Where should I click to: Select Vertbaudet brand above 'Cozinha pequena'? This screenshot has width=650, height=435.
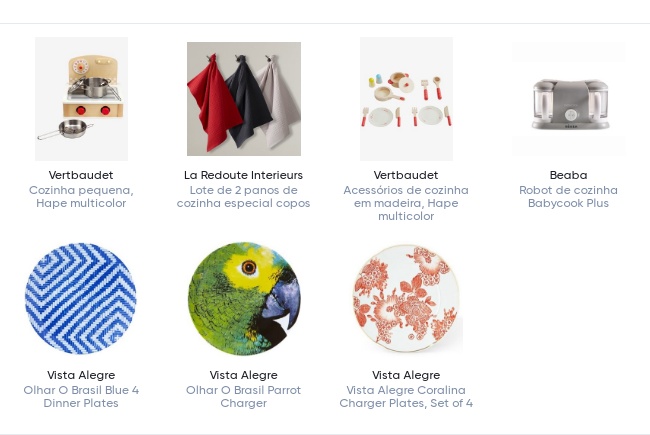[x=81, y=175]
